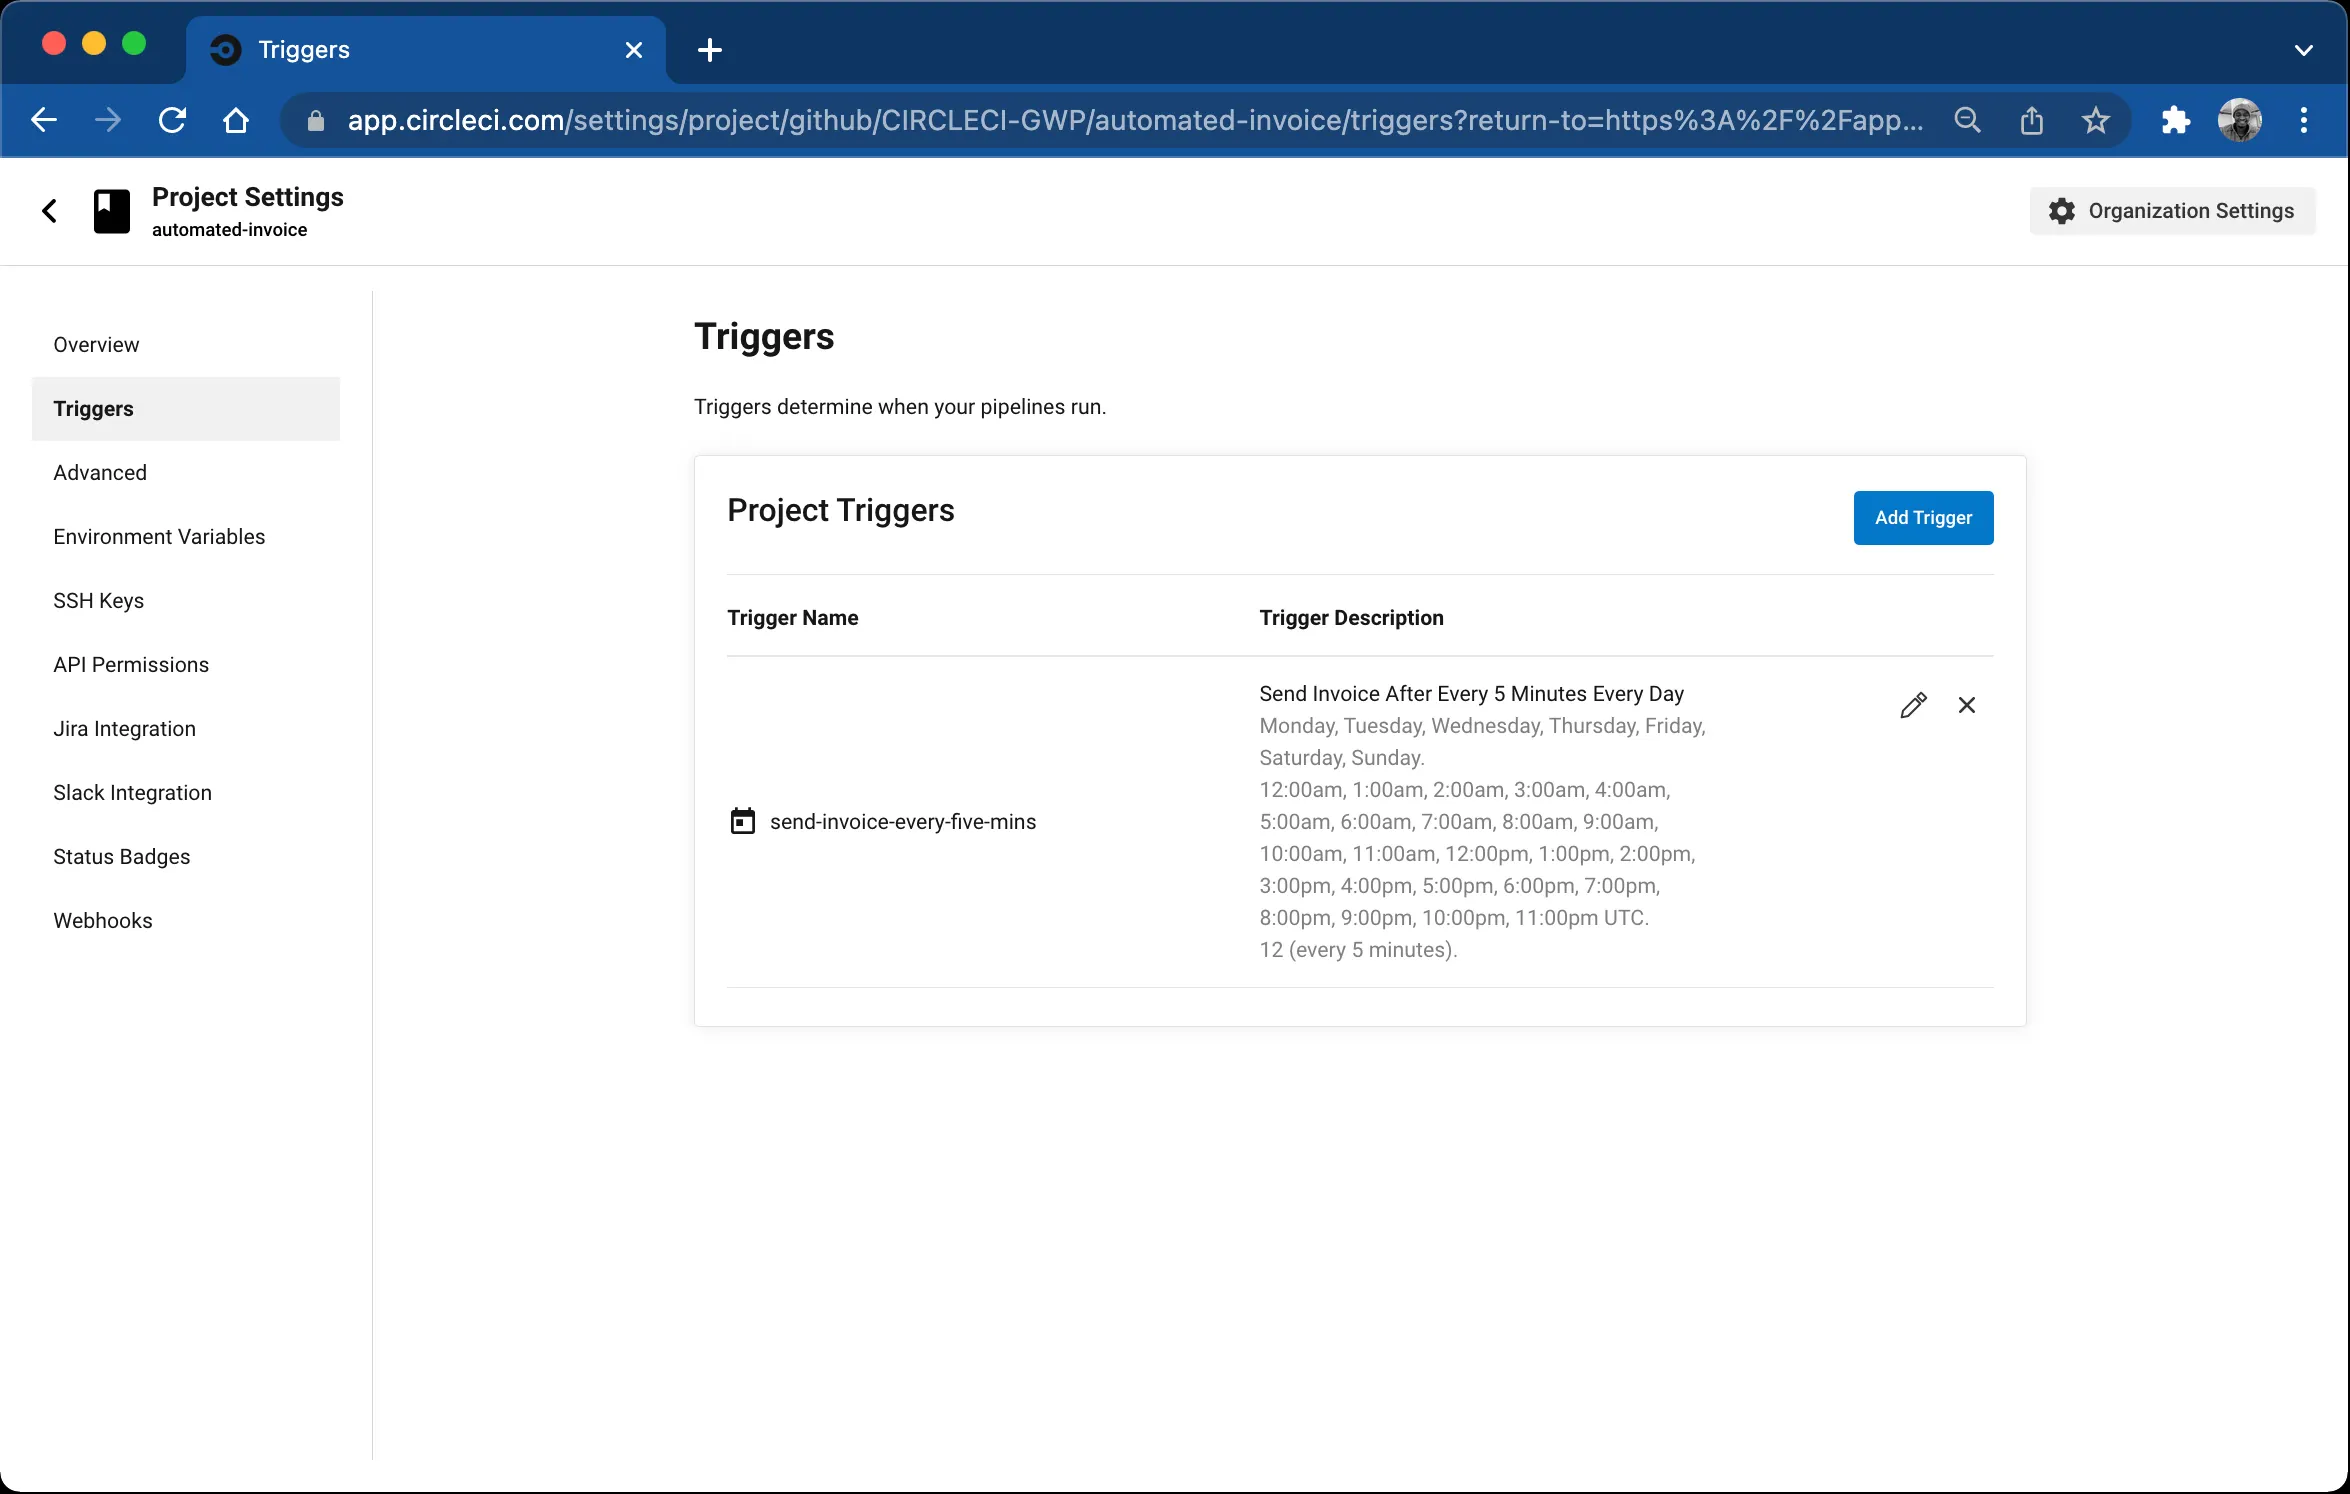Image resolution: width=2350 pixels, height=1494 pixels.
Task: View site security lock info
Action: (x=316, y=121)
